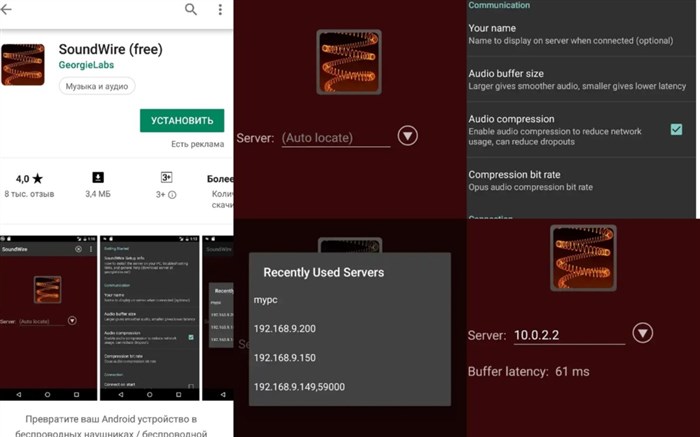Tap the back arrow in Play Store

(6, 9)
